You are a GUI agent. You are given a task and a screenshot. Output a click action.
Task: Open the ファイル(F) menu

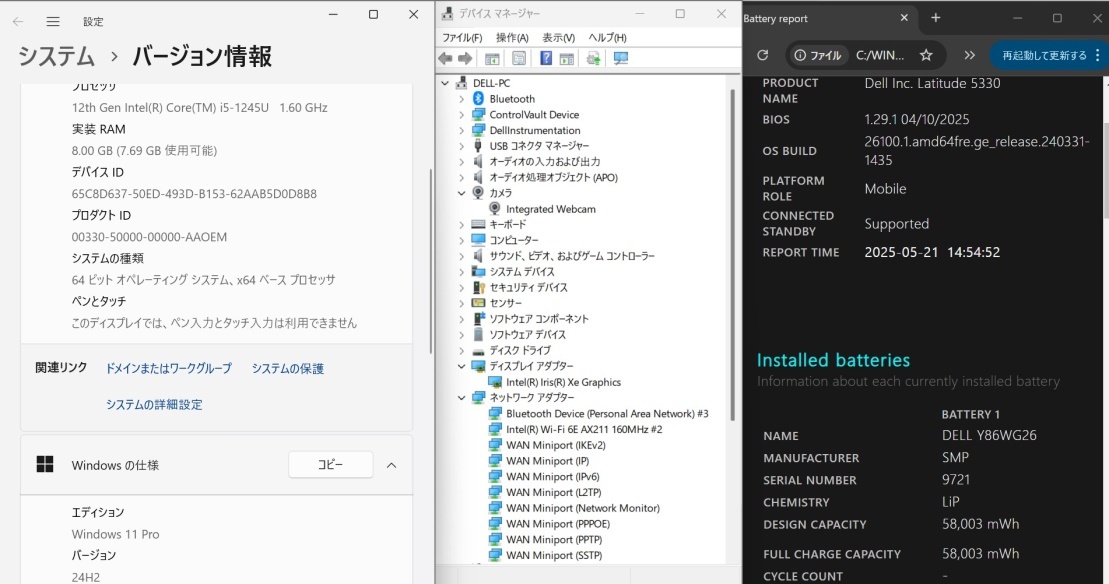(x=462, y=37)
